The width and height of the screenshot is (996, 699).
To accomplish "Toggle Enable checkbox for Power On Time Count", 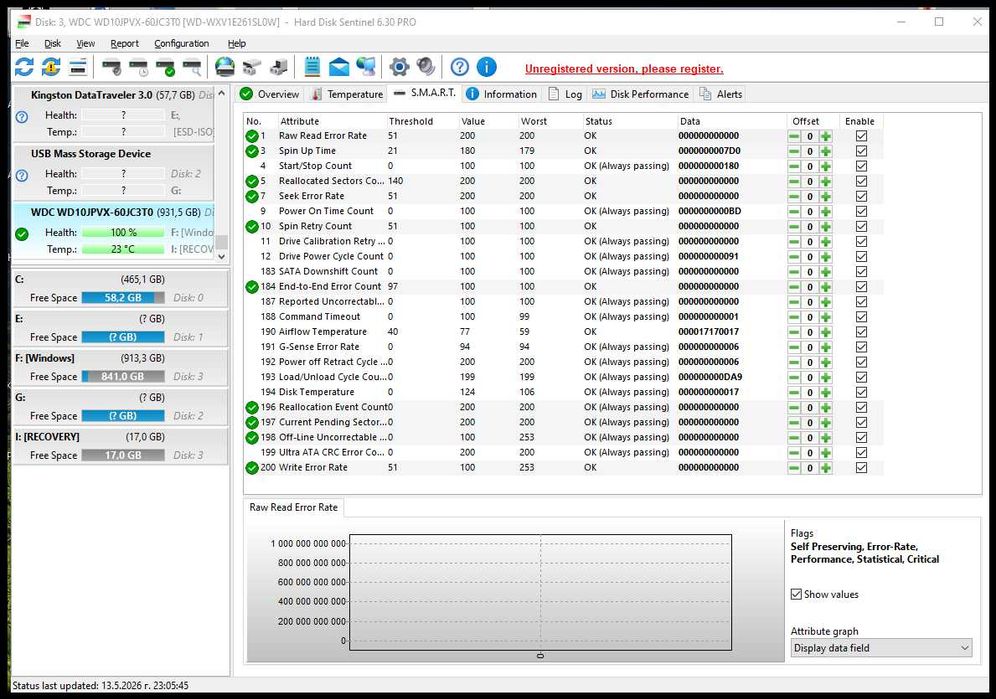I will point(861,212).
